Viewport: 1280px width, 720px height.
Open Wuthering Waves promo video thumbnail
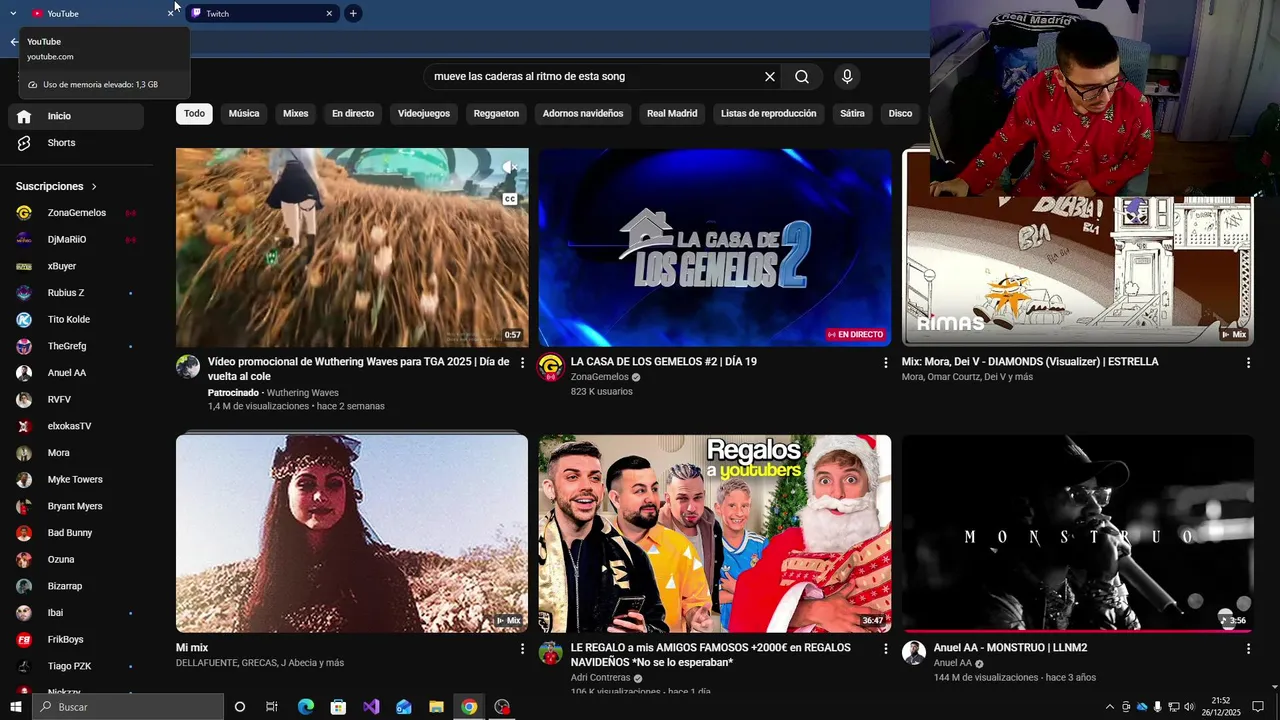tap(352, 247)
